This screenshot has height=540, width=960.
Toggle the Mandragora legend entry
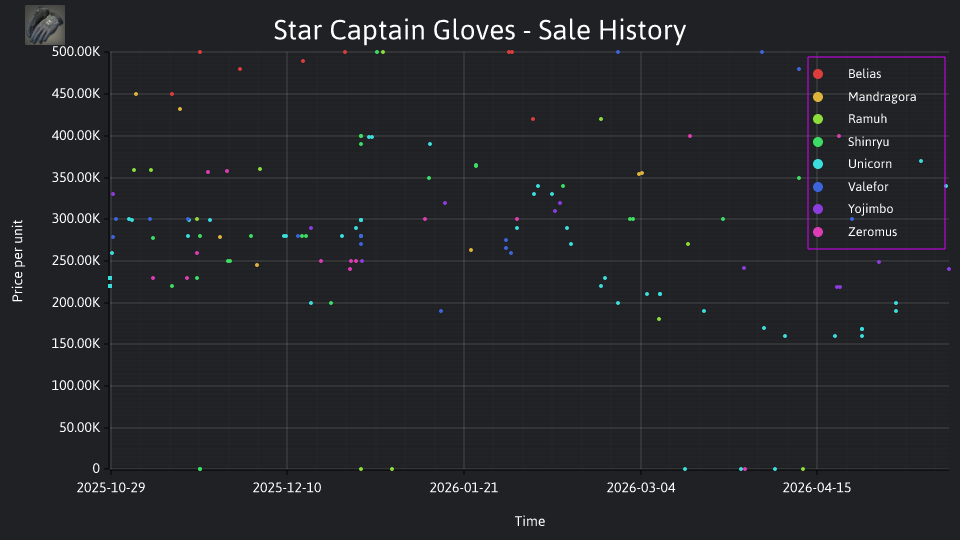[882, 97]
